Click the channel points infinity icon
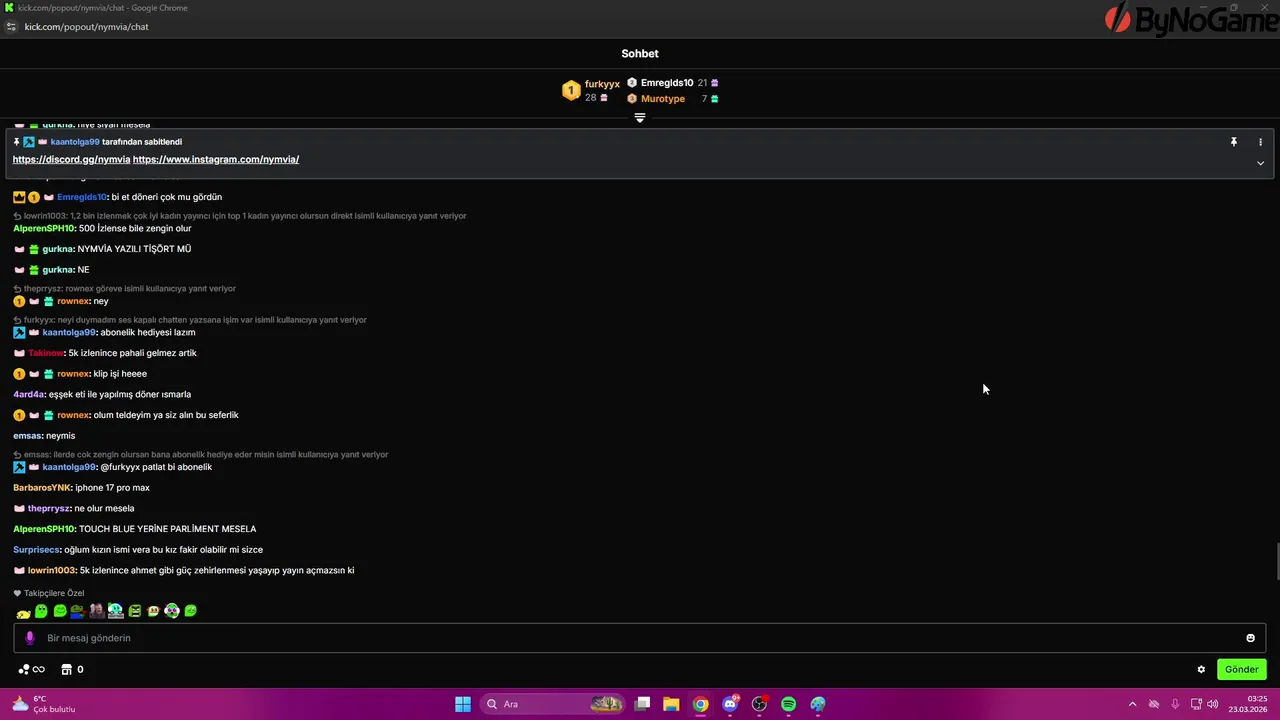This screenshot has width=1280, height=720. point(39,670)
